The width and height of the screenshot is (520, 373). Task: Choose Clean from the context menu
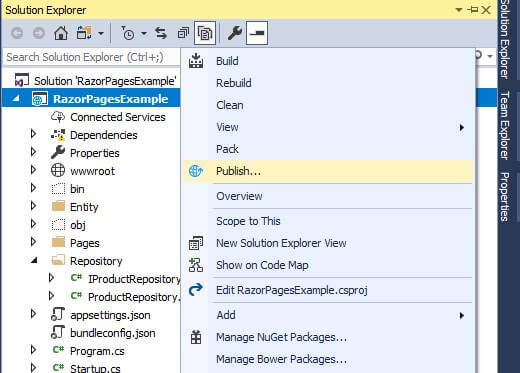(328, 105)
